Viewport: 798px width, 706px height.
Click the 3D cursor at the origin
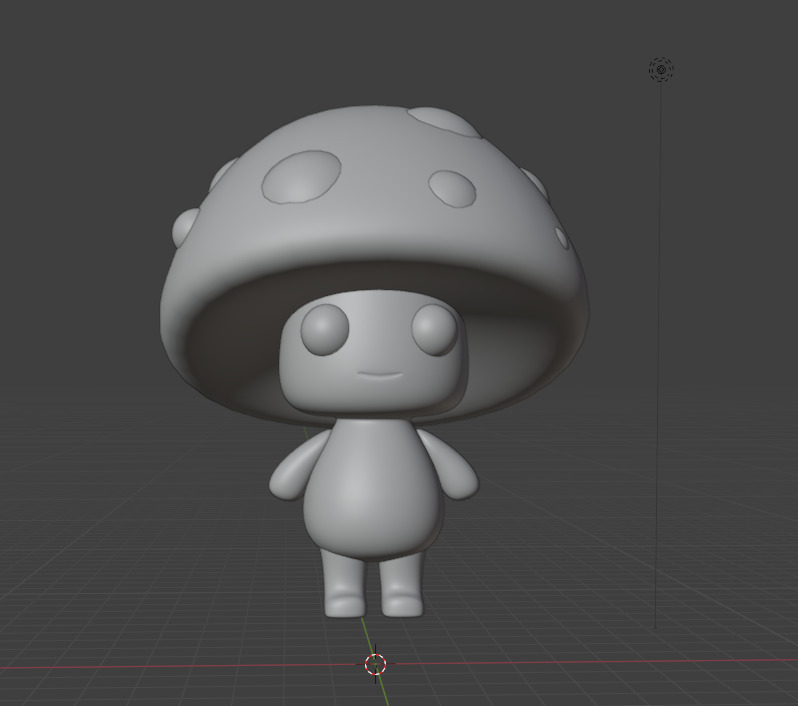(376, 664)
